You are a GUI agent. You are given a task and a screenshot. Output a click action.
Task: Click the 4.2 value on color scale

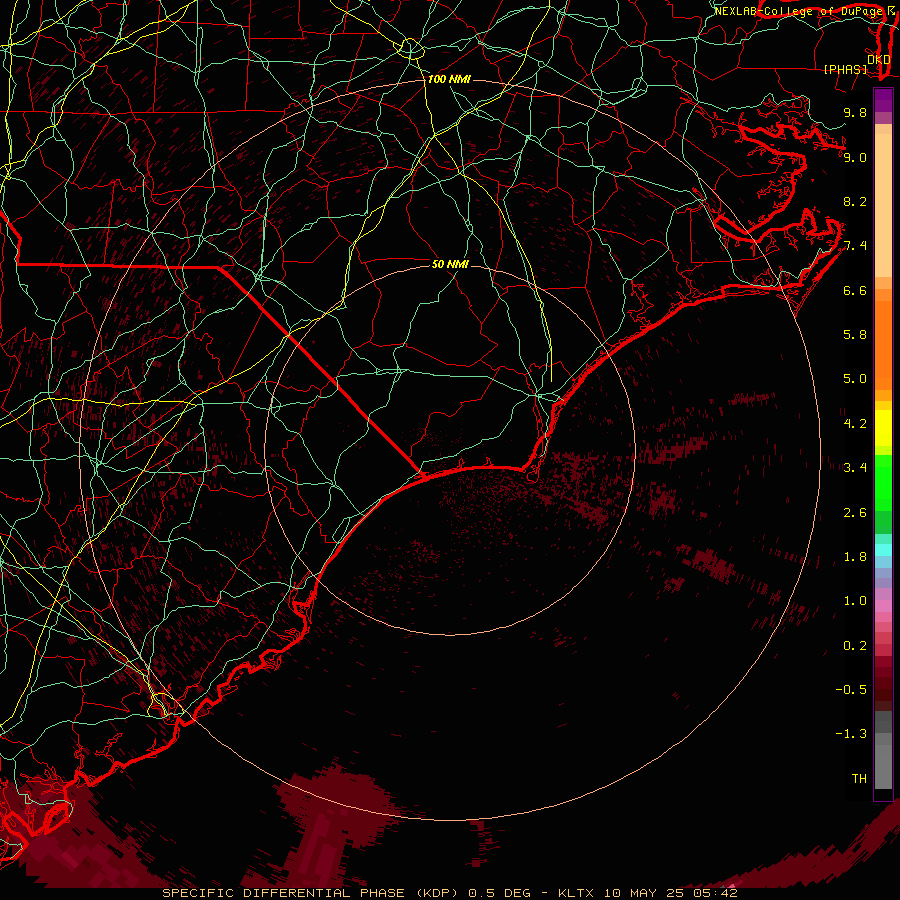pyautogui.click(x=855, y=424)
